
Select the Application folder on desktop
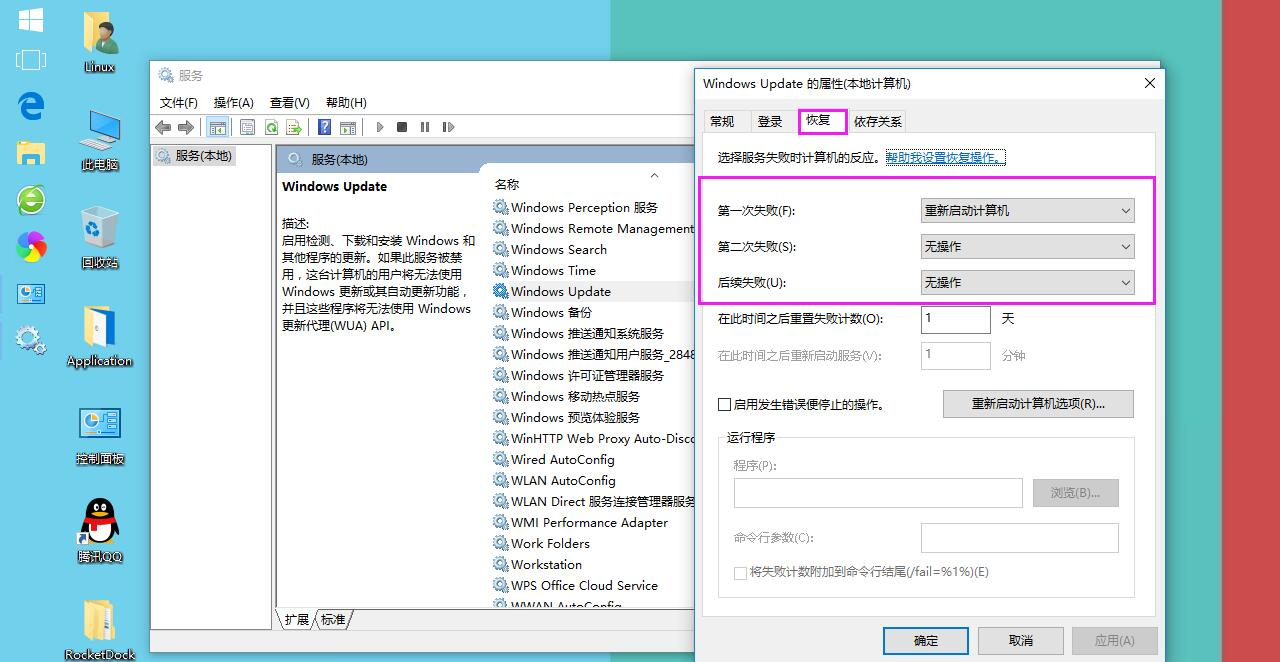tap(99, 337)
